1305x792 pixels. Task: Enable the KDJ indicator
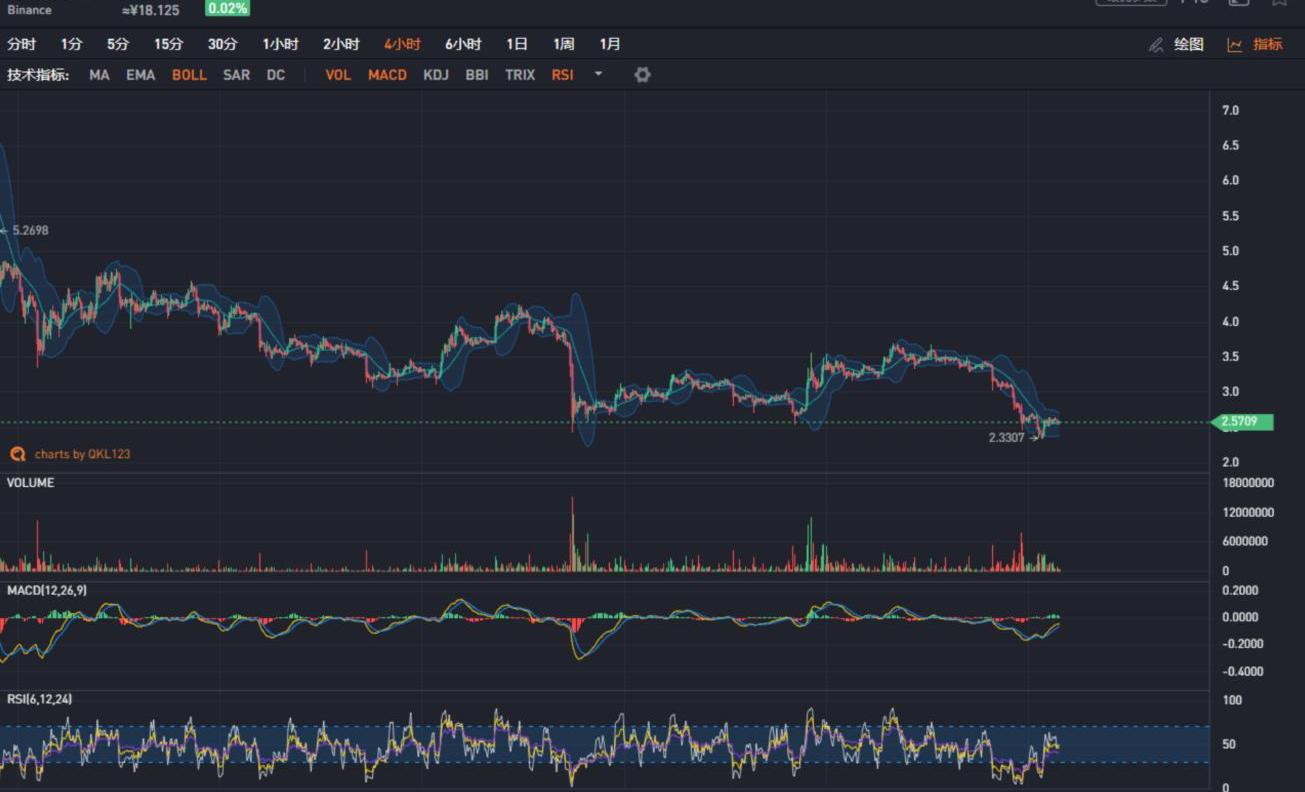click(436, 75)
